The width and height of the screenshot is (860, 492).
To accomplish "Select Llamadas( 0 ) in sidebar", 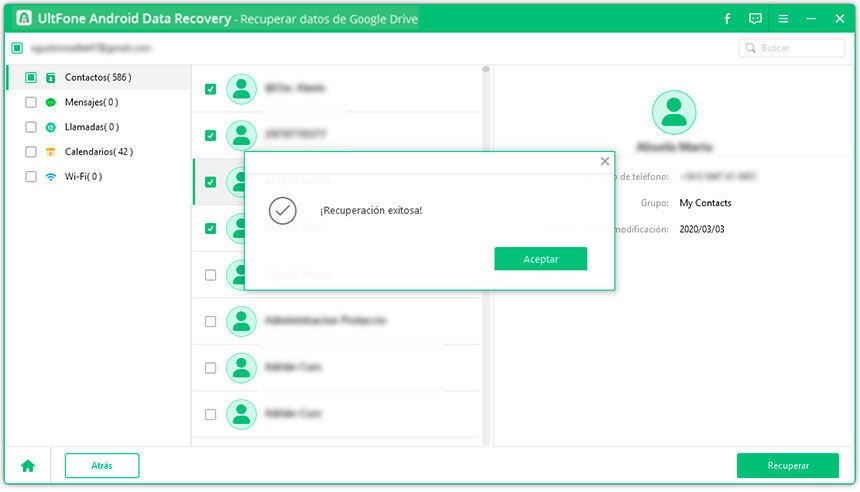I will [92, 127].
